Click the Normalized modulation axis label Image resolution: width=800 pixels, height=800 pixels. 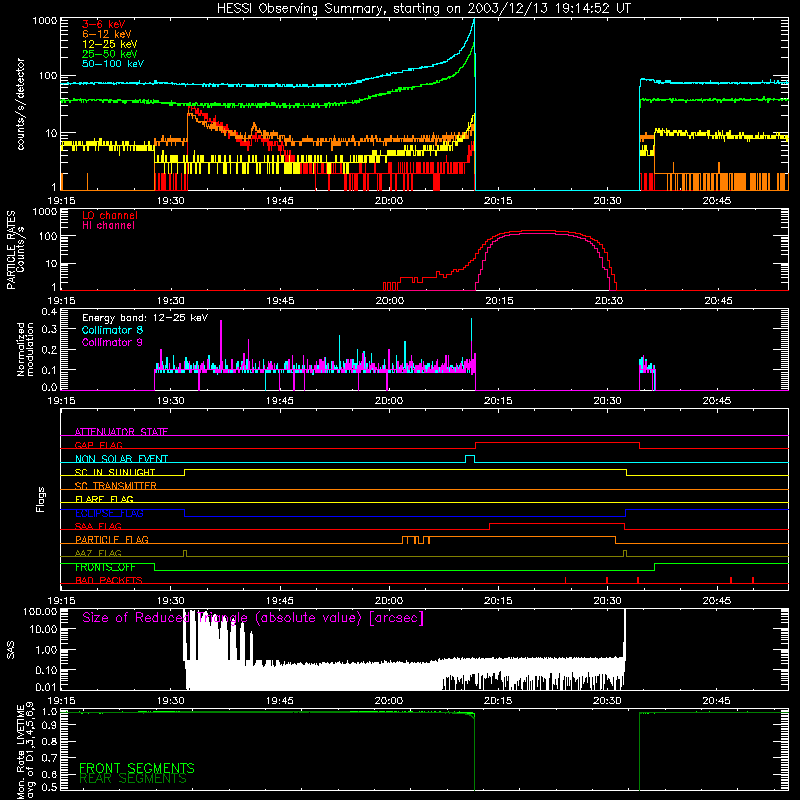[25, 349]
